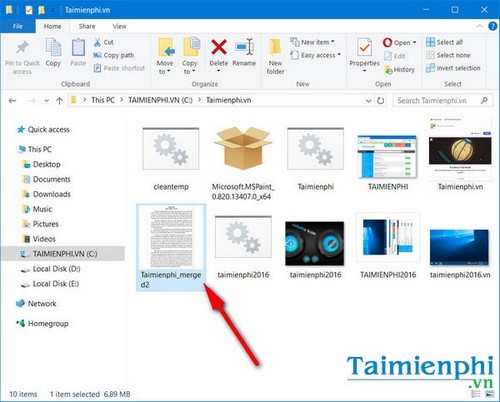
Task: Select the Taimienphi gears file
Action: [x=316, y=159]
